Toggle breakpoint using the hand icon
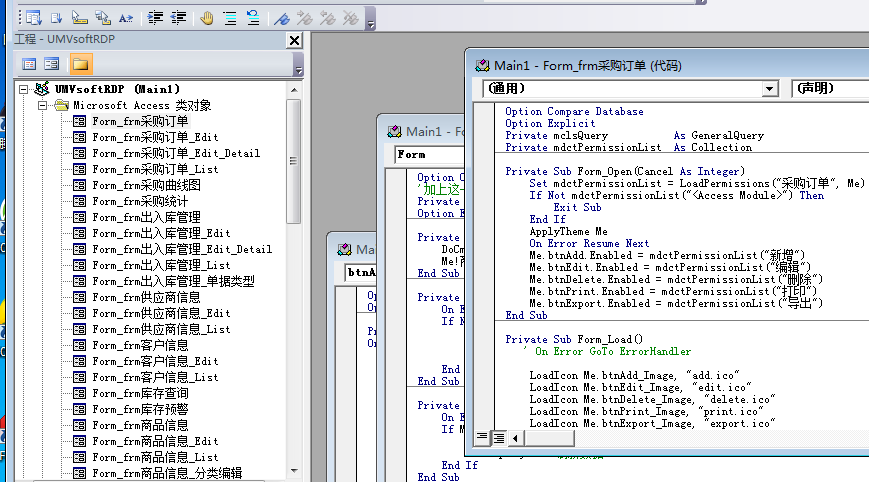The height and width of the screenshot is (482, 869). (207, 18)
